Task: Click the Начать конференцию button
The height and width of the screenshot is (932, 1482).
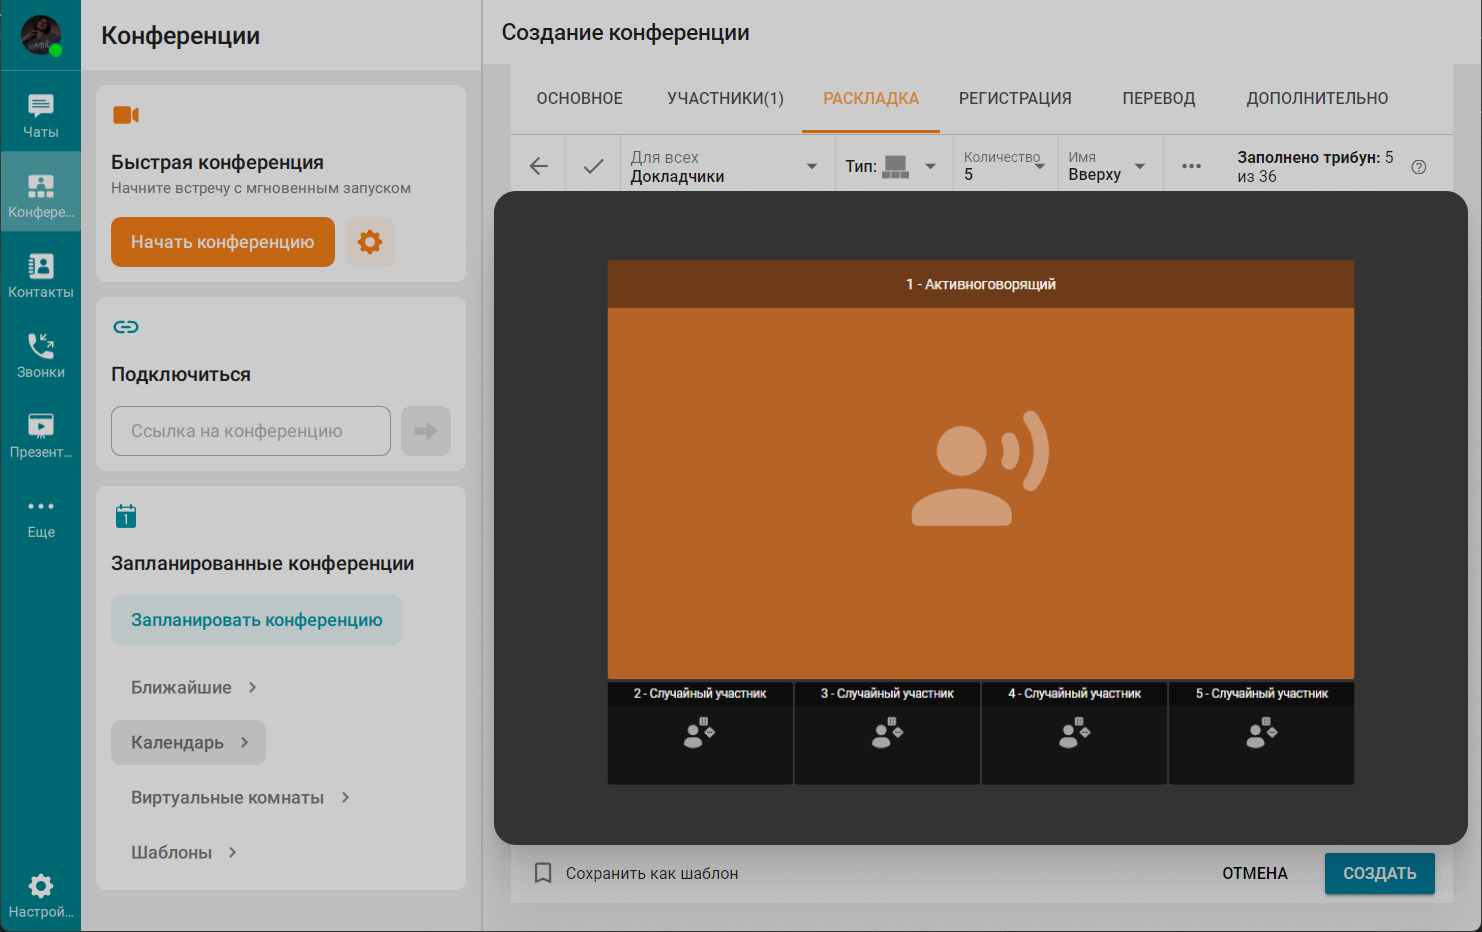Action: click(223, 242)
